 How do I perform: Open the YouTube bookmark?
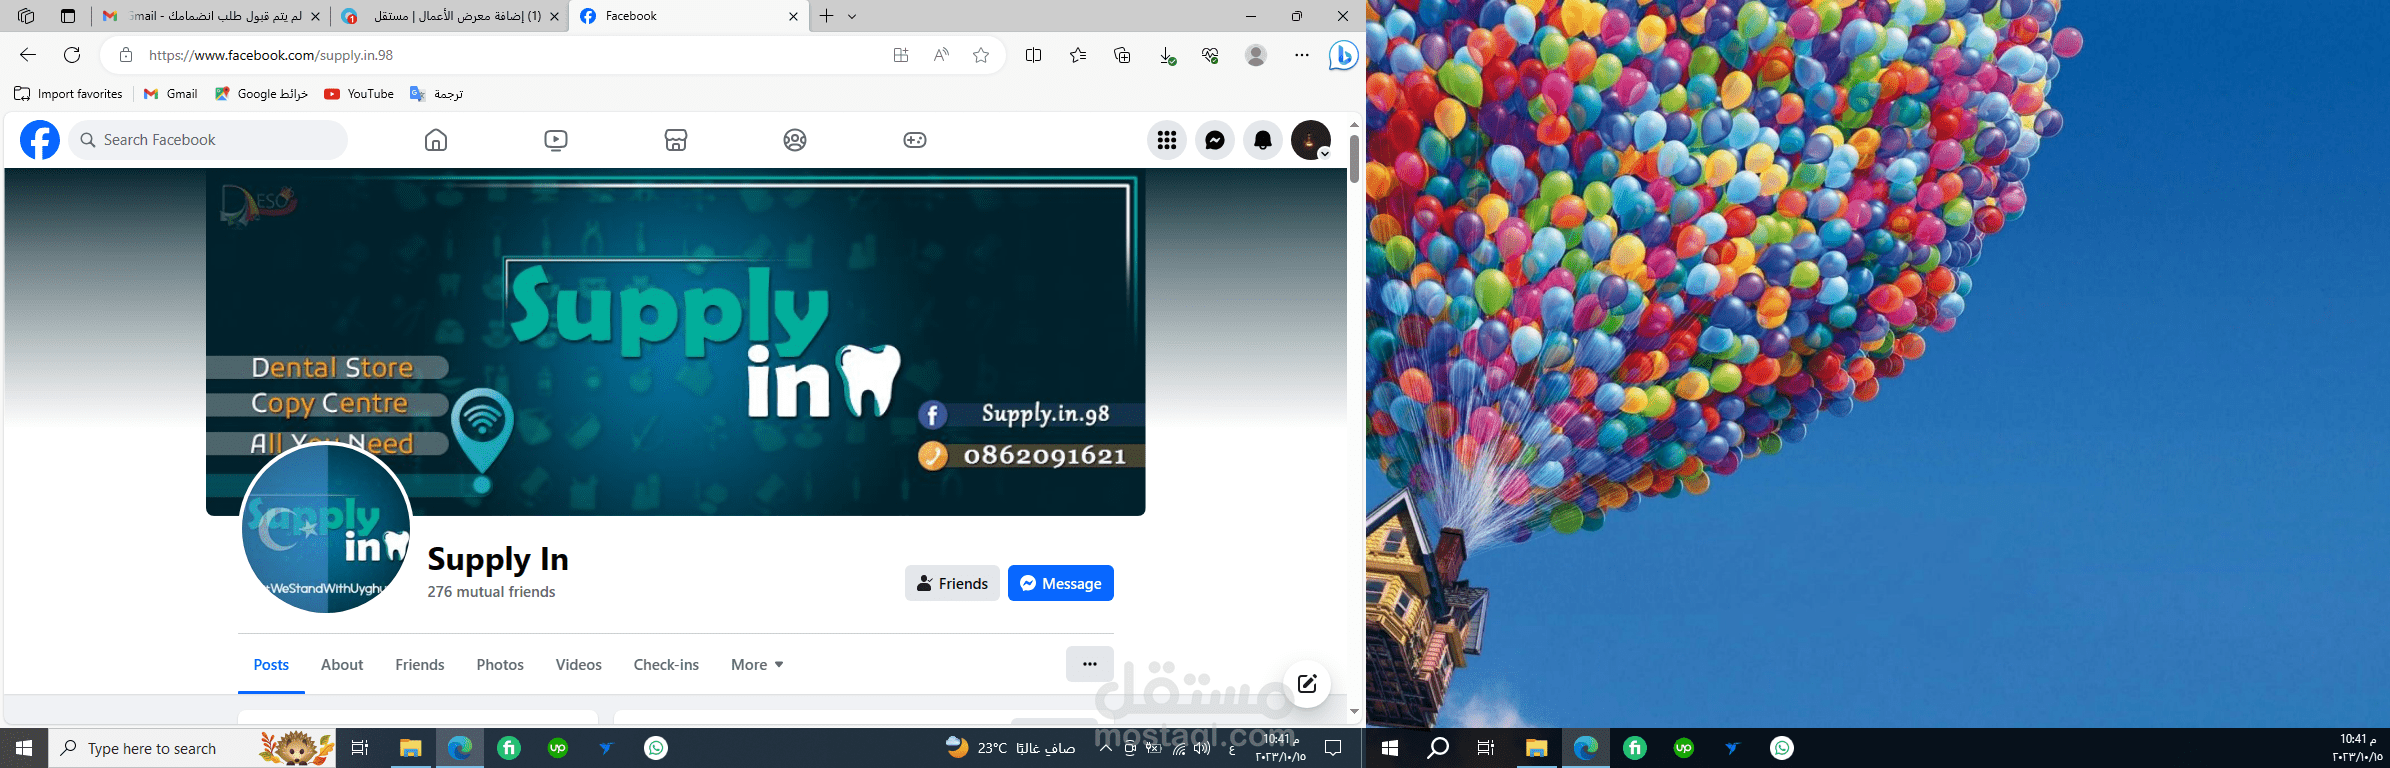pos(359,94)
